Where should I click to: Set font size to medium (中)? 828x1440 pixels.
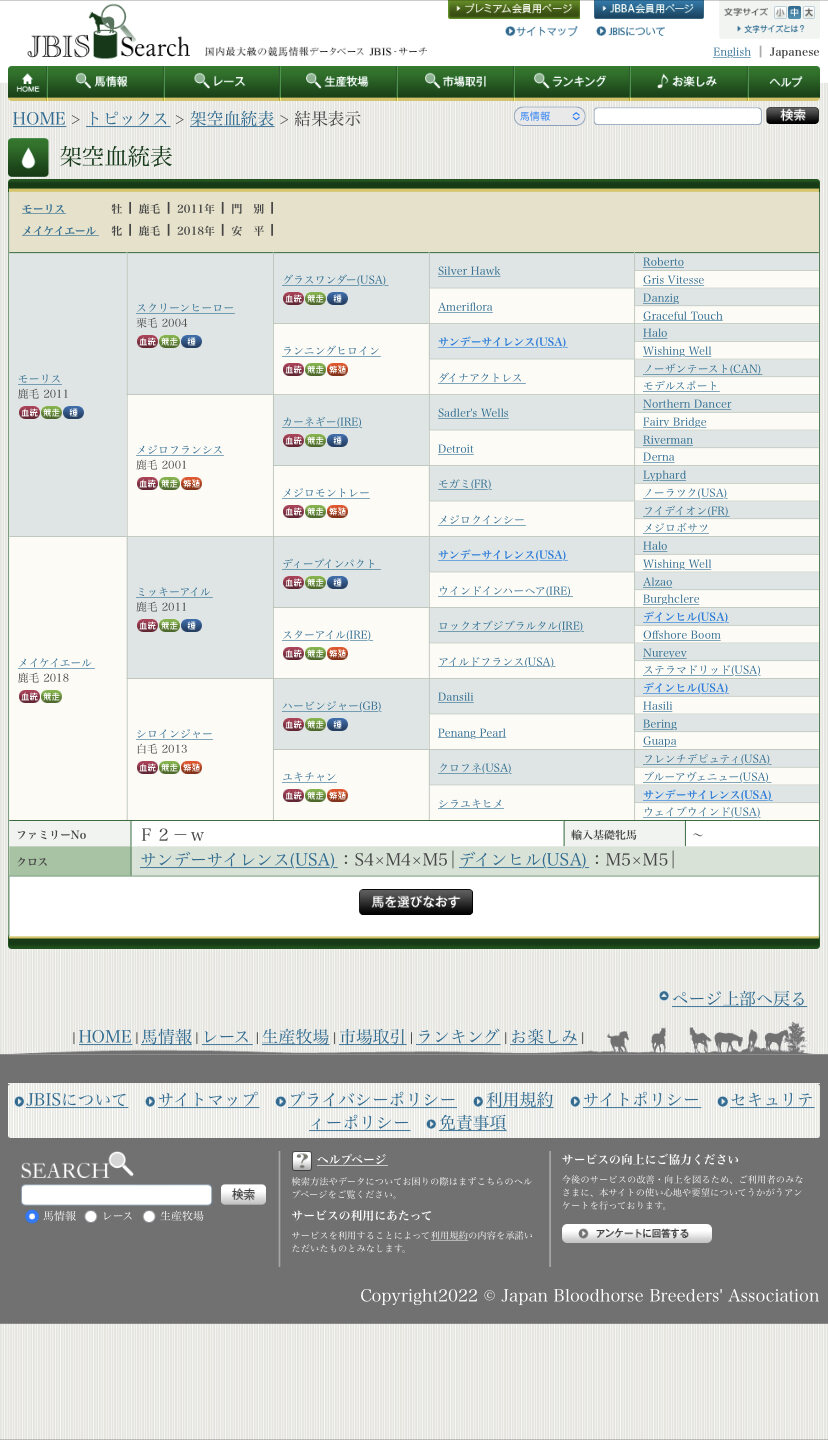click(794, 12)
